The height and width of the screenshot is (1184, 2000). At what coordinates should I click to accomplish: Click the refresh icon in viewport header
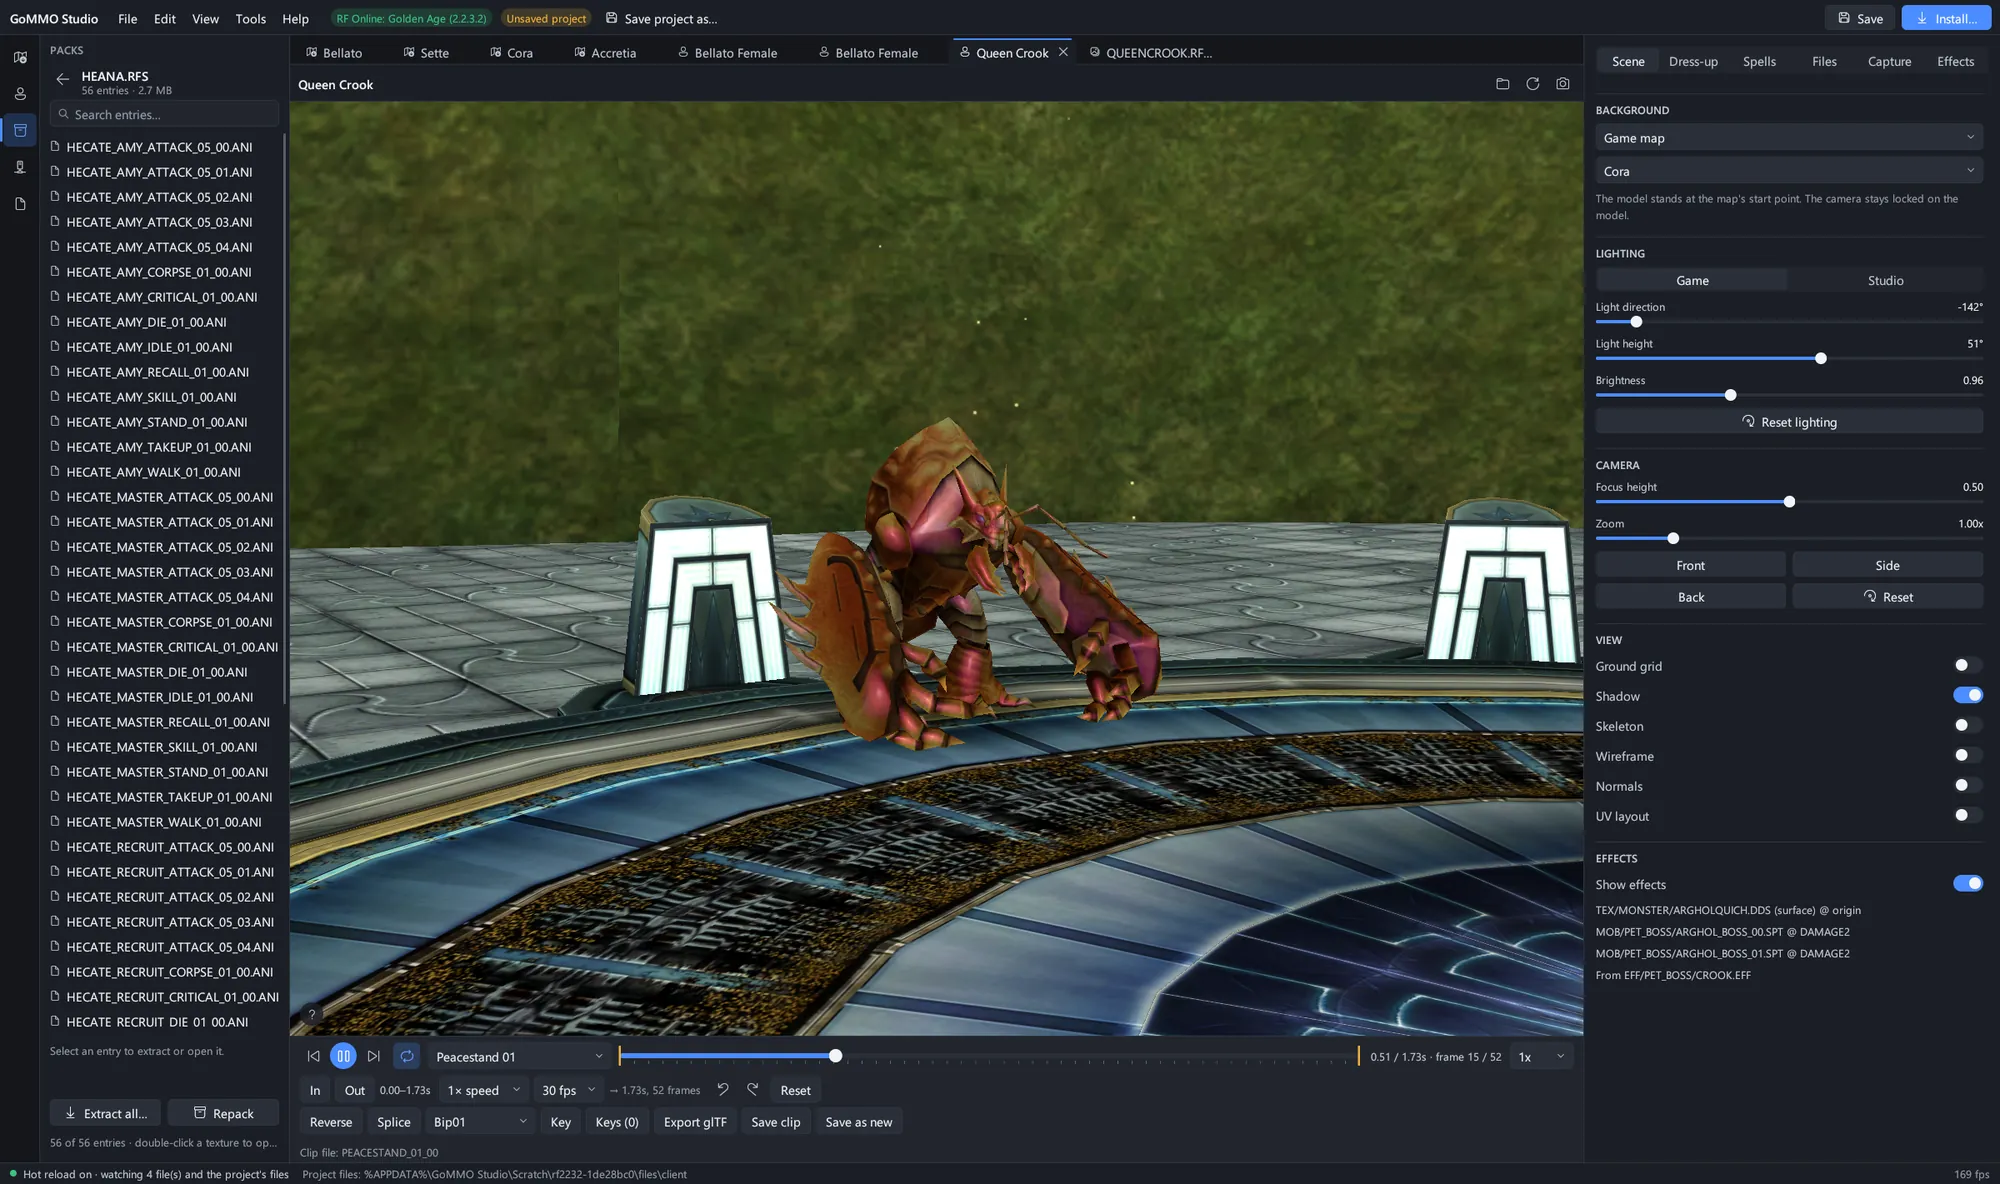pos(1532,84)
